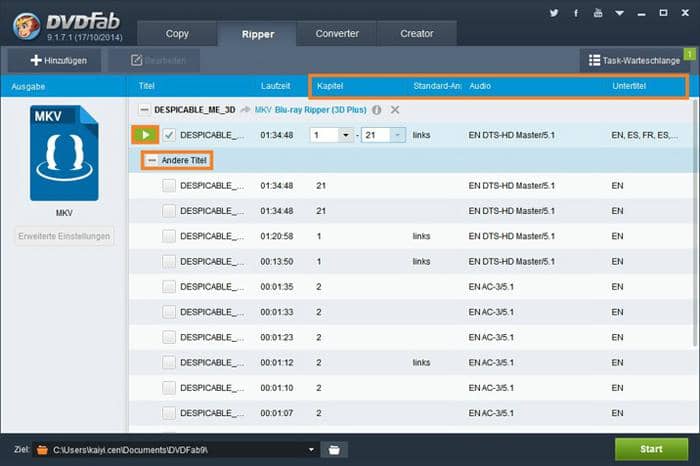700x466 pixels.
Task: Switch to the Converter tab
Action: (337, 33)
